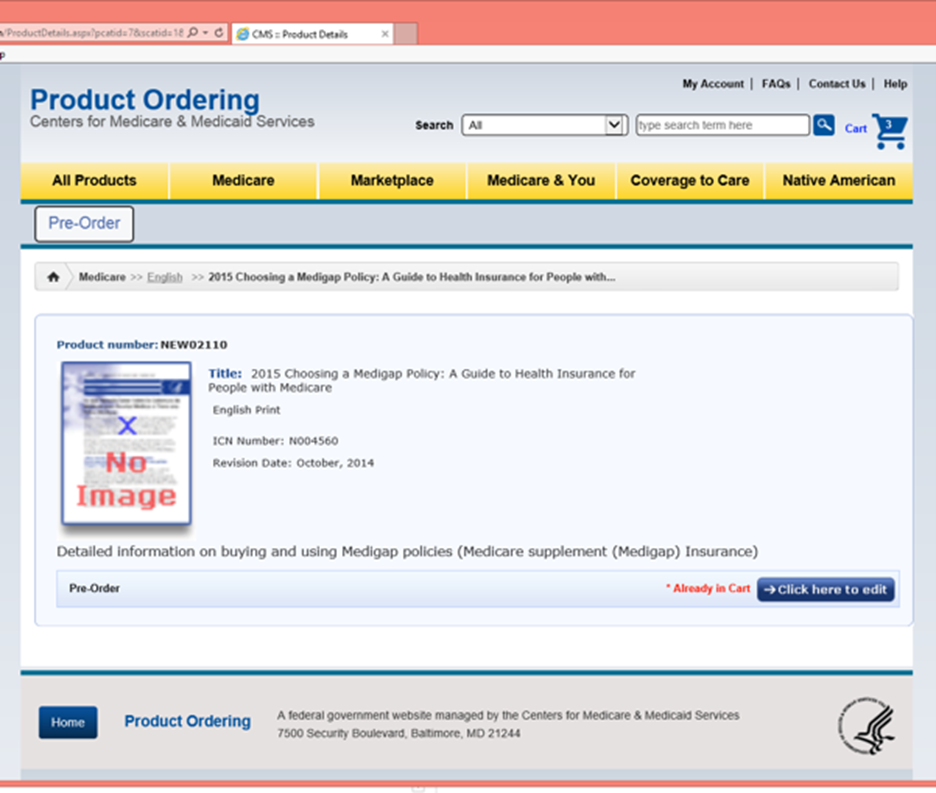Open the FAQs link
Screen dimensions: 936x793
776,84
